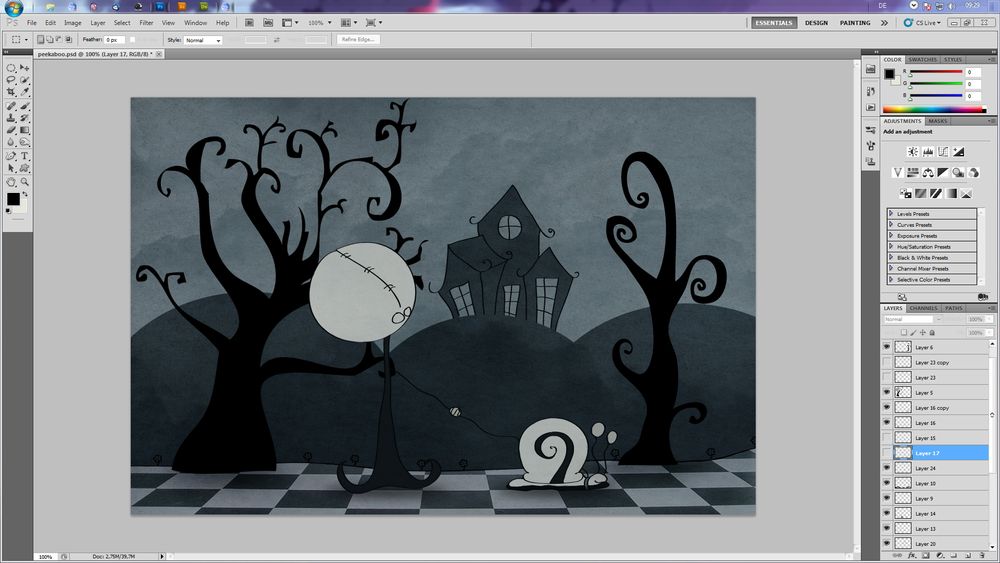Swap foreground and background colors
This screenshot has width=1000, height=563.
click(25, 194)
